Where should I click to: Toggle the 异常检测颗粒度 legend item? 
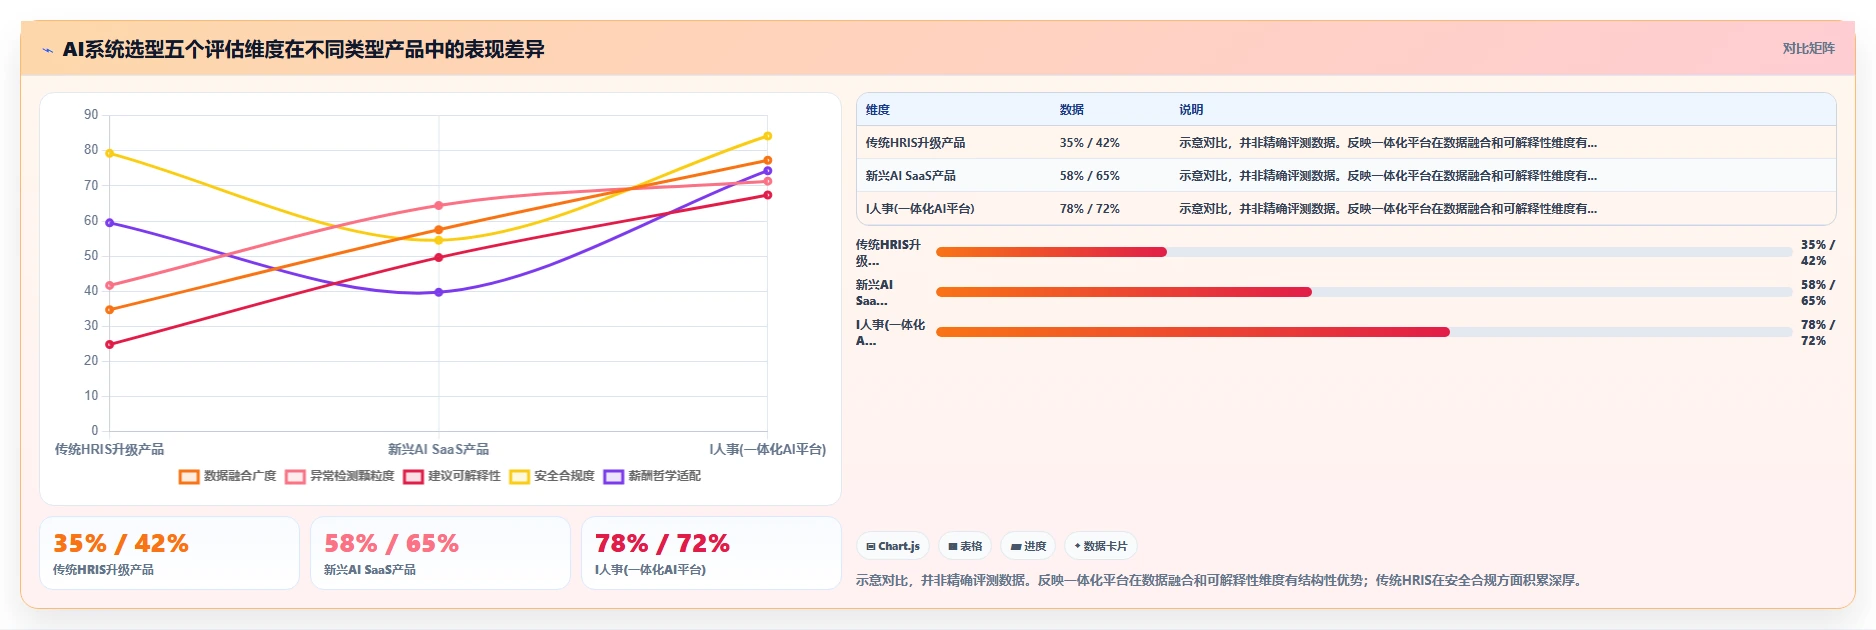340,476
